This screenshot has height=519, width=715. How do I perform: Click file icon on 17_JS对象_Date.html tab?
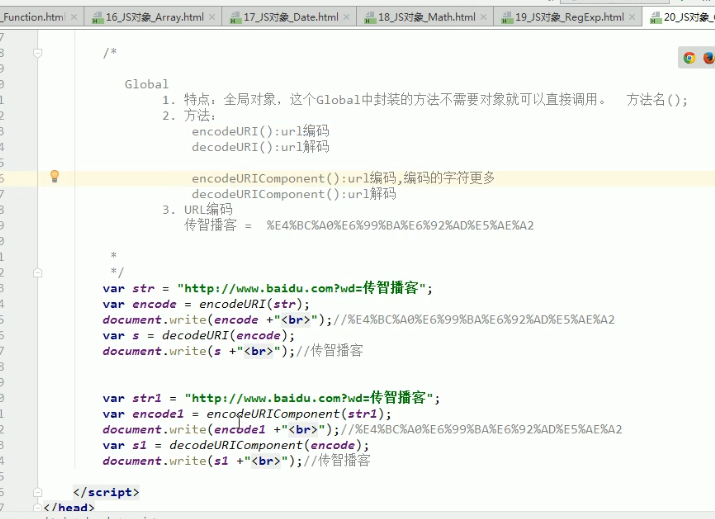pyautogui.click(x=235, y=18)
